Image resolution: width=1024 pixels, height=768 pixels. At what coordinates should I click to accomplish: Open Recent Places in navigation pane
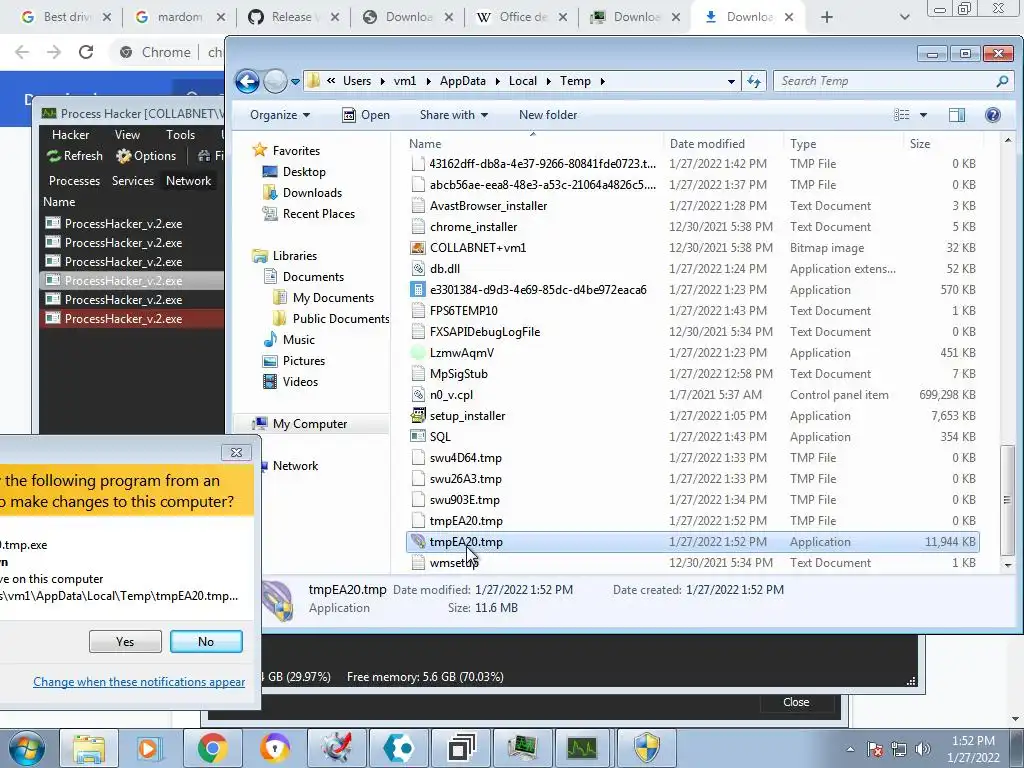click(x=319, y=214)
